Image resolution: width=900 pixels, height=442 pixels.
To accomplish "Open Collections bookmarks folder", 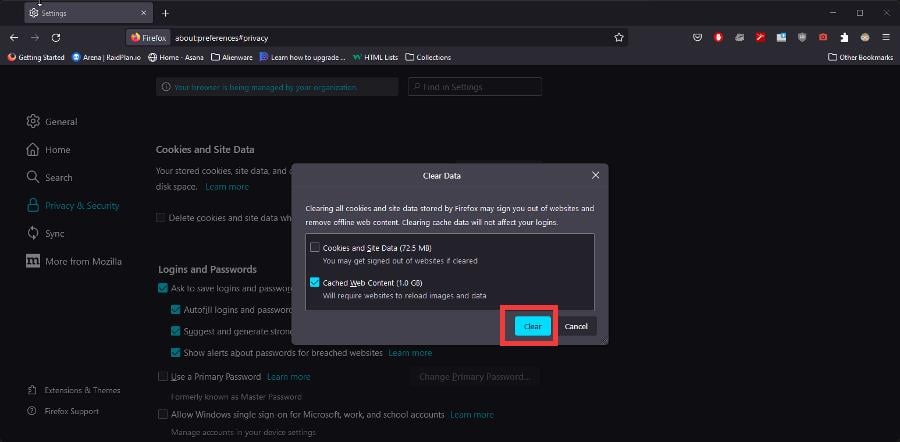I will click(428, 57).
